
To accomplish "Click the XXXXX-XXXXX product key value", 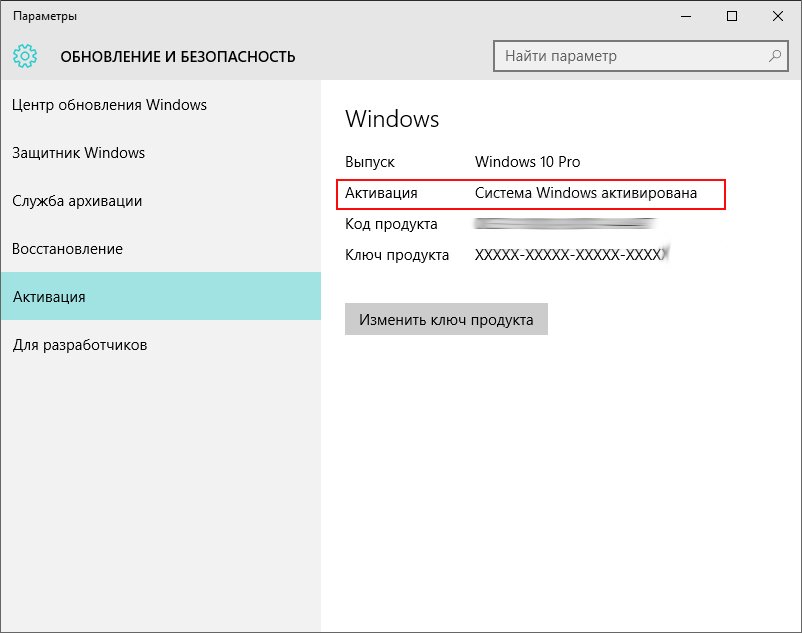I will click(x=572, y=255).
